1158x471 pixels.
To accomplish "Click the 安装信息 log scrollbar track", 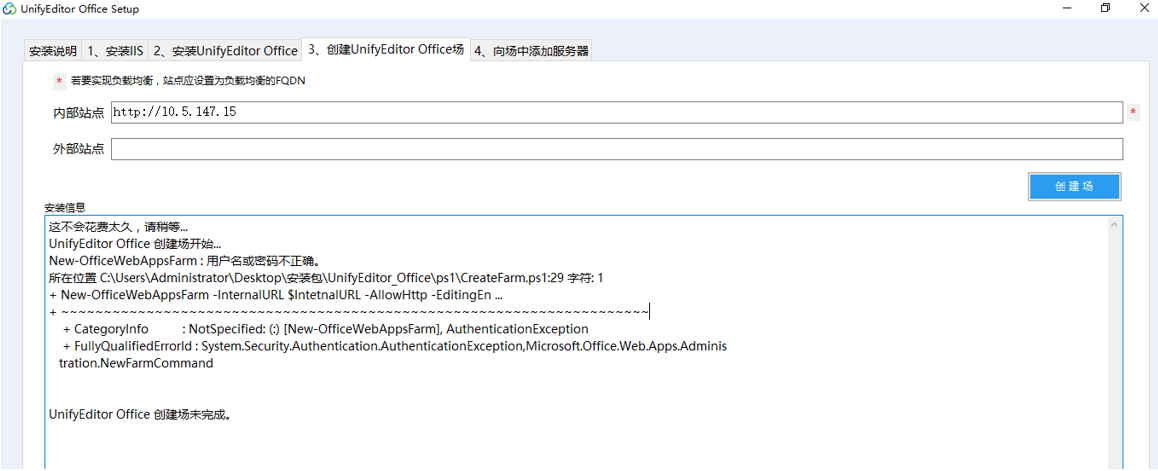I will click(1115, 347).
